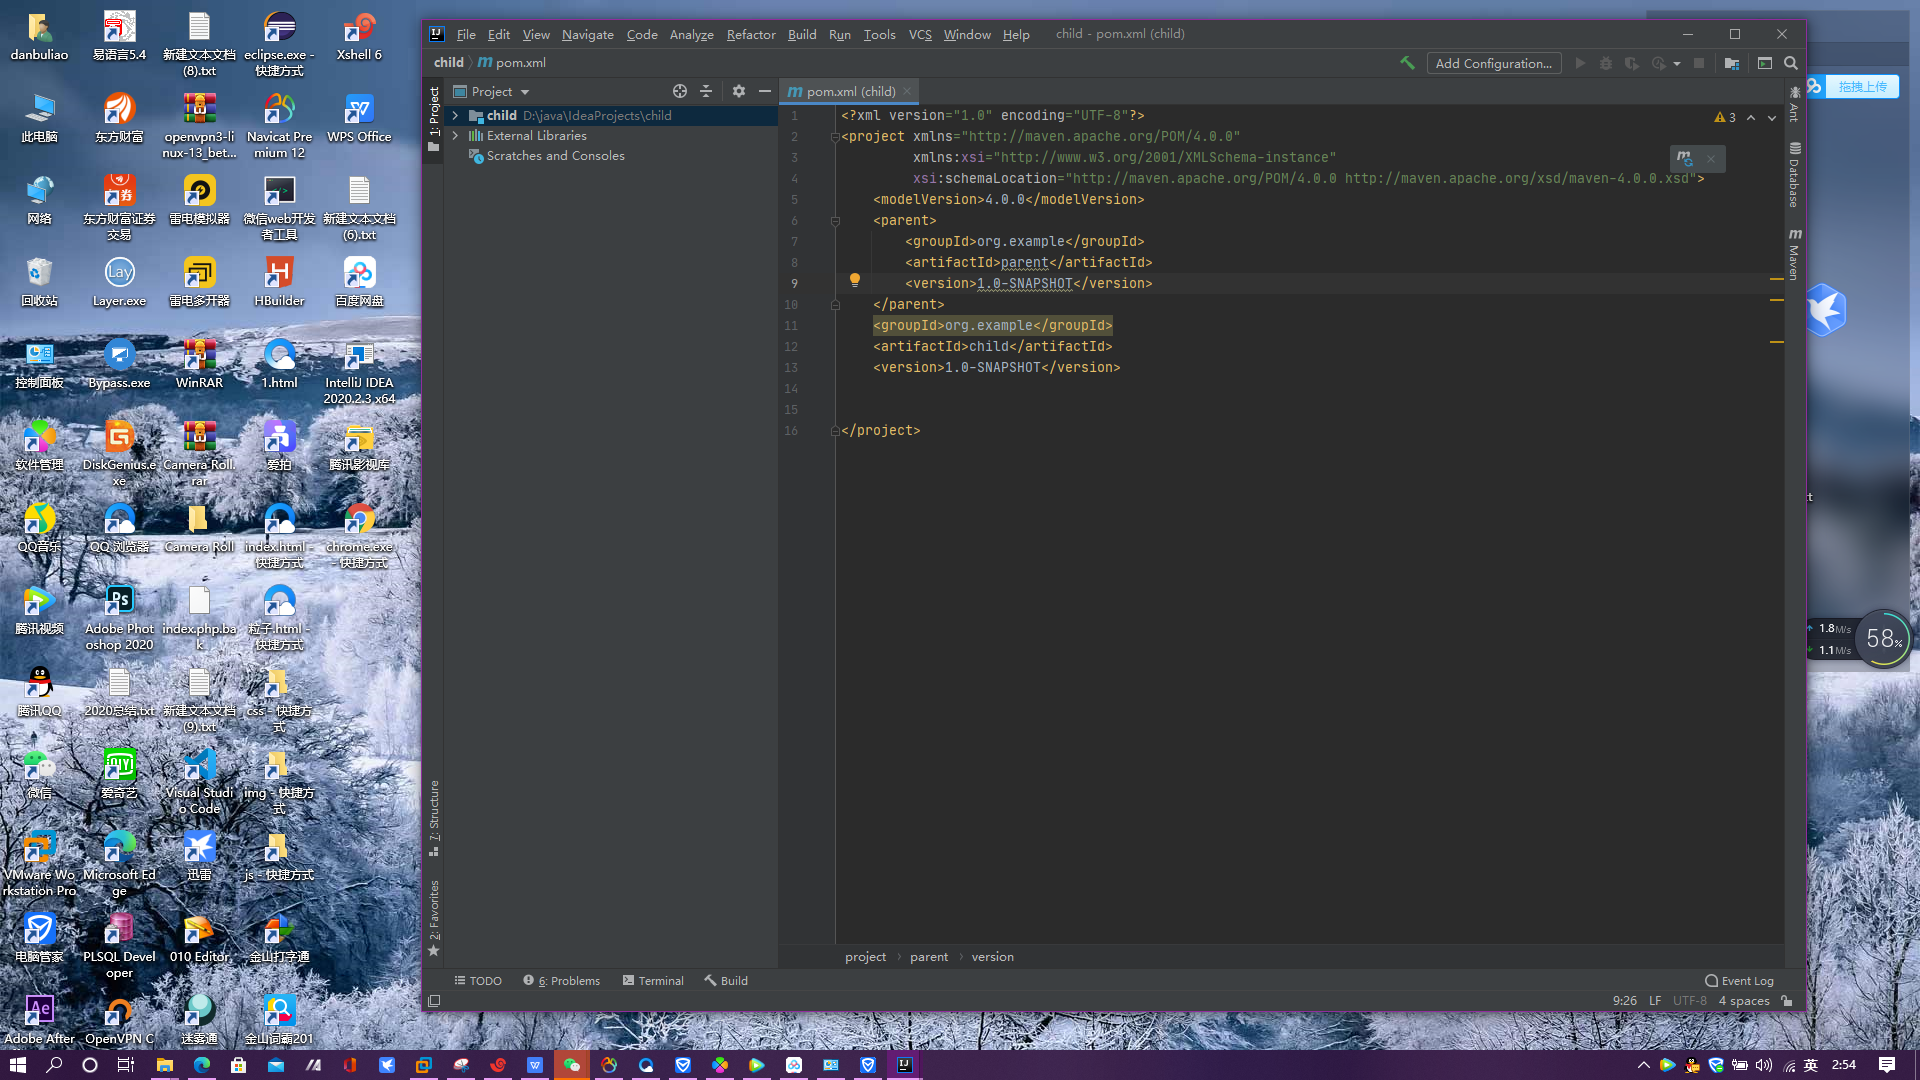Select the pom.xml (child) editor tab
The height and width of the screenshot is (1080, 1920).
pos(850,91)
